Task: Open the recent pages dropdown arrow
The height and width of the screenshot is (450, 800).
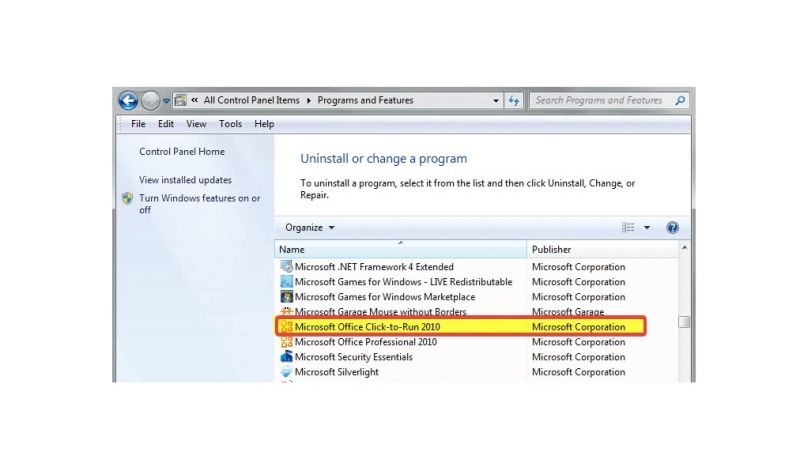Action: coord(166,101)
